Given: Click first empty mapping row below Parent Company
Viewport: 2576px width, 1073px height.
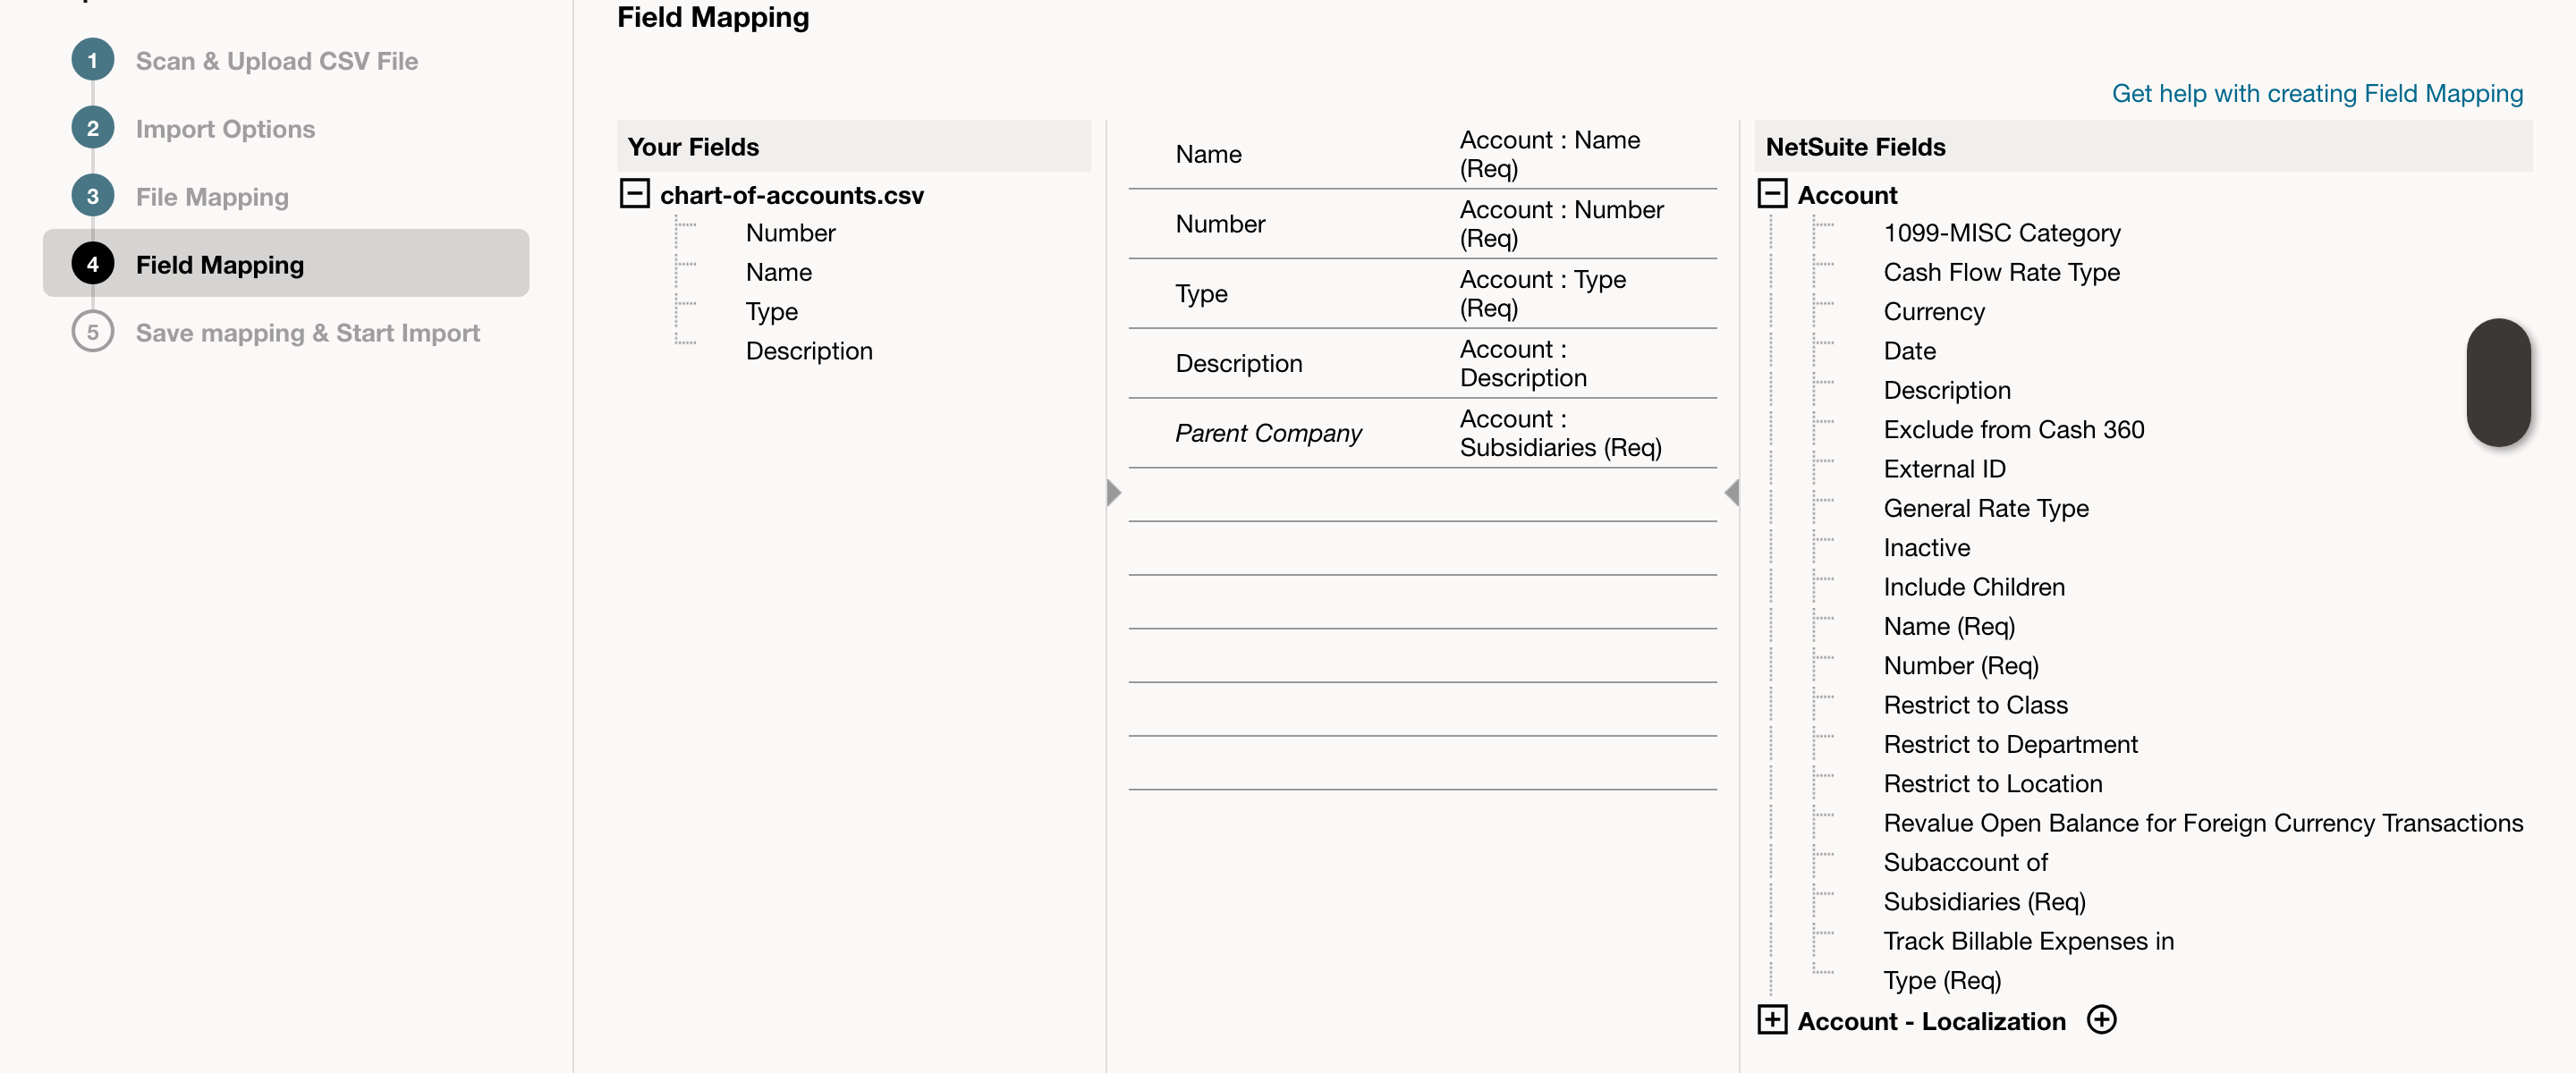Looking at the screenshot, I should (x=1422, y=495).
